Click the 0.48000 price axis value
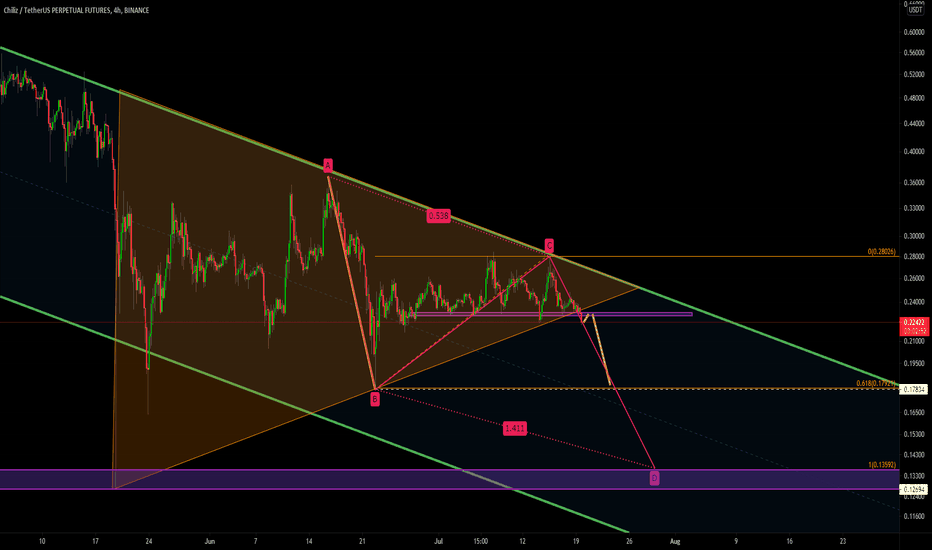The height and width of the screenshot is (550, 932). click(x=914, y=98)
